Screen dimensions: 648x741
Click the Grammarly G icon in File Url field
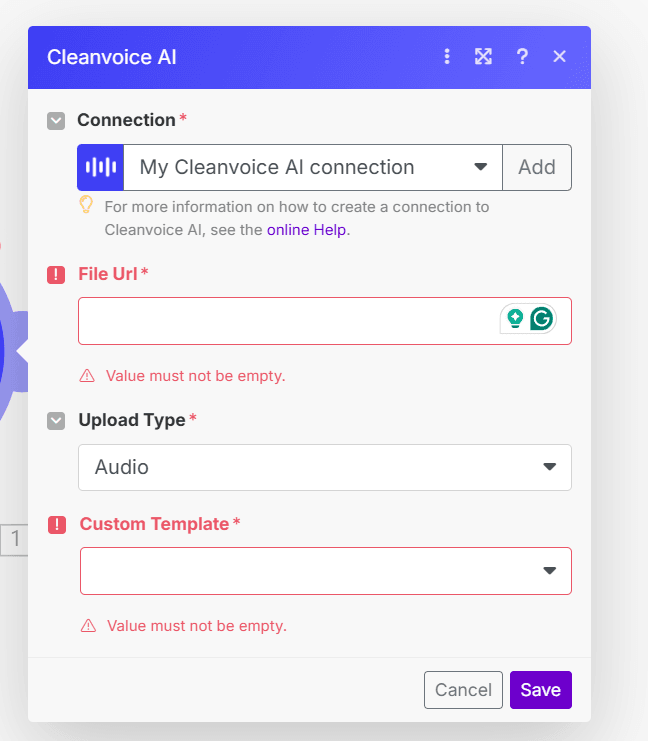click(542, 319)
